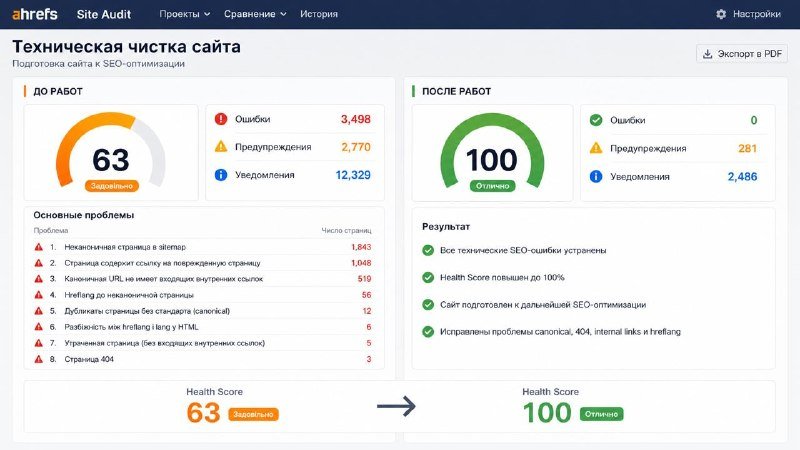
Task: Click the Отлично badge under green gauge
Action: [x=492, y=186]
